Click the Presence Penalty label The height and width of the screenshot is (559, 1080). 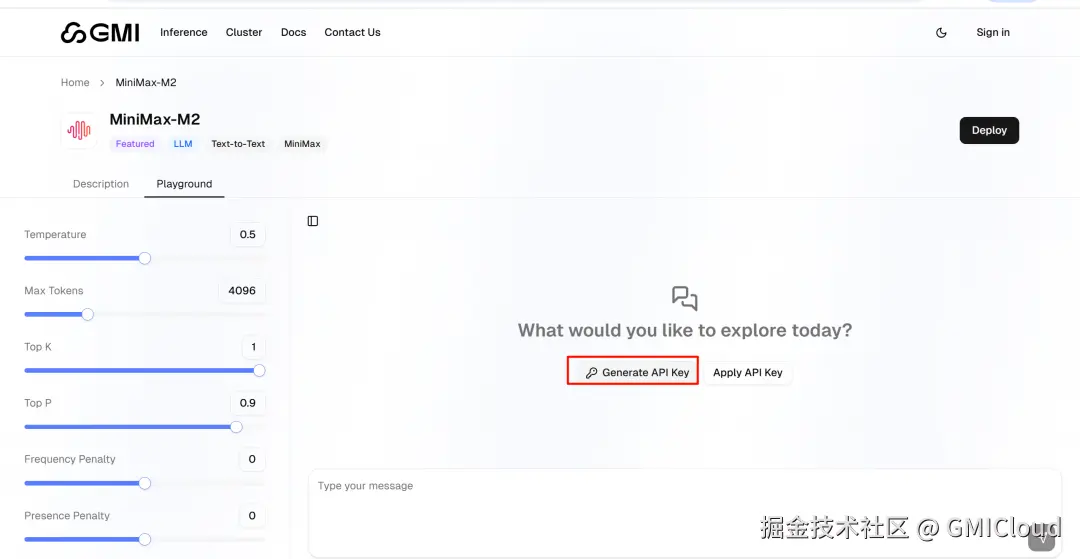click(x=67, y=516)
